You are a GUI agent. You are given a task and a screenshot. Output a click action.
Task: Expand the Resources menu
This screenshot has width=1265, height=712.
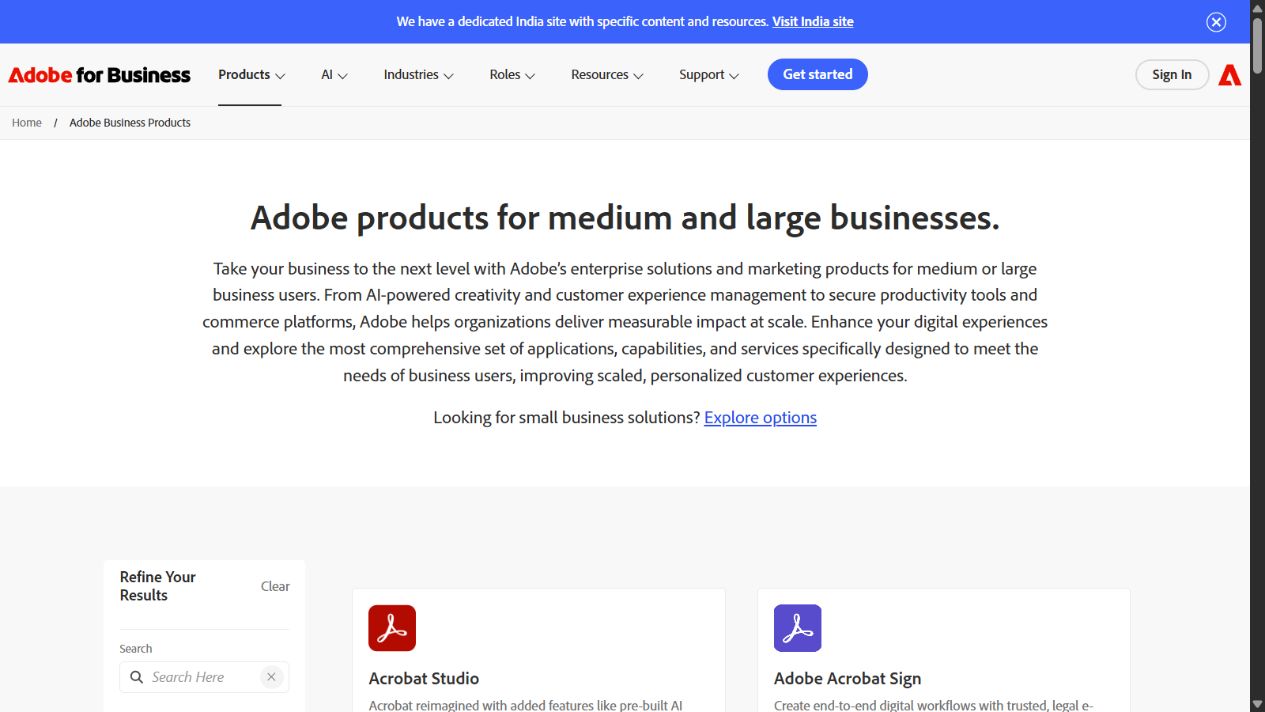point(607,75)
